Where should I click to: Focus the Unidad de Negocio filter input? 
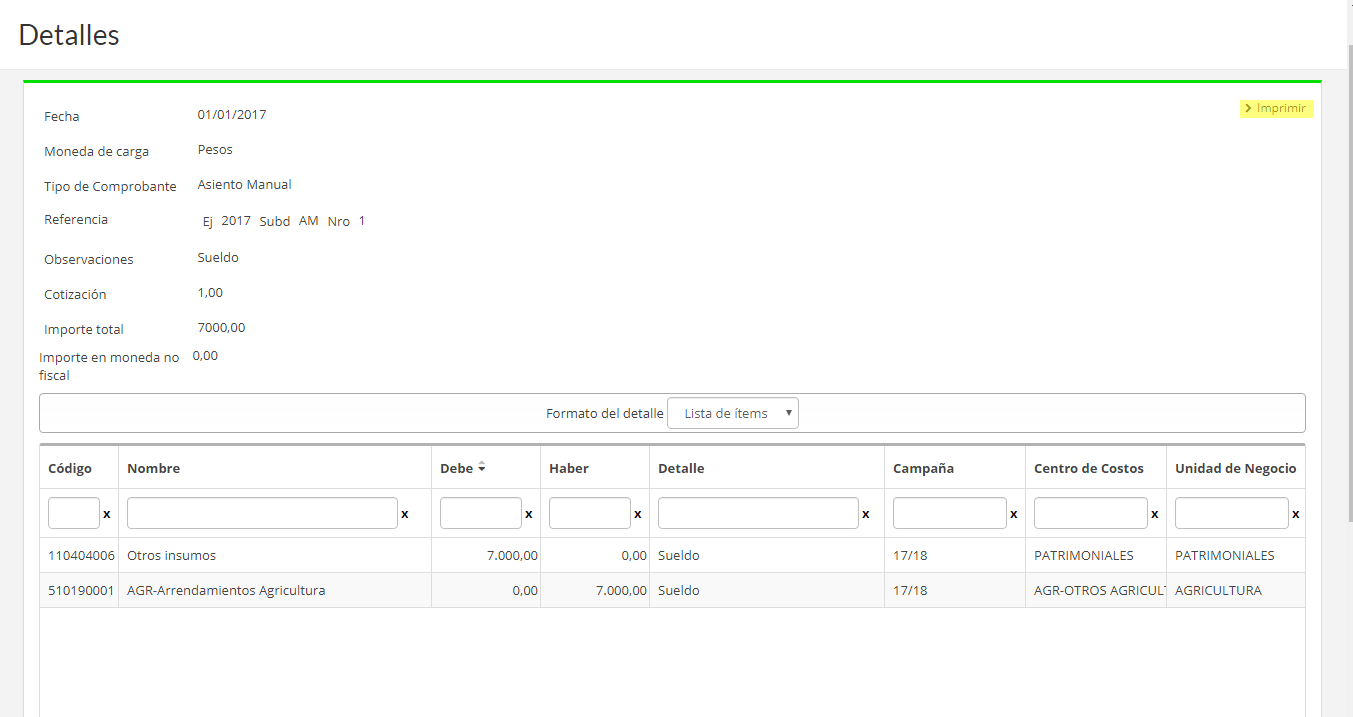1232,513
